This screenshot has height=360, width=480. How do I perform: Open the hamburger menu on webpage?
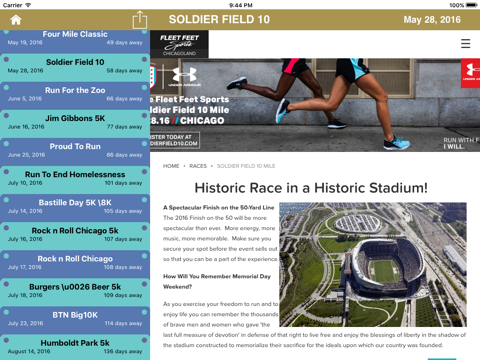tap(465, 43)
